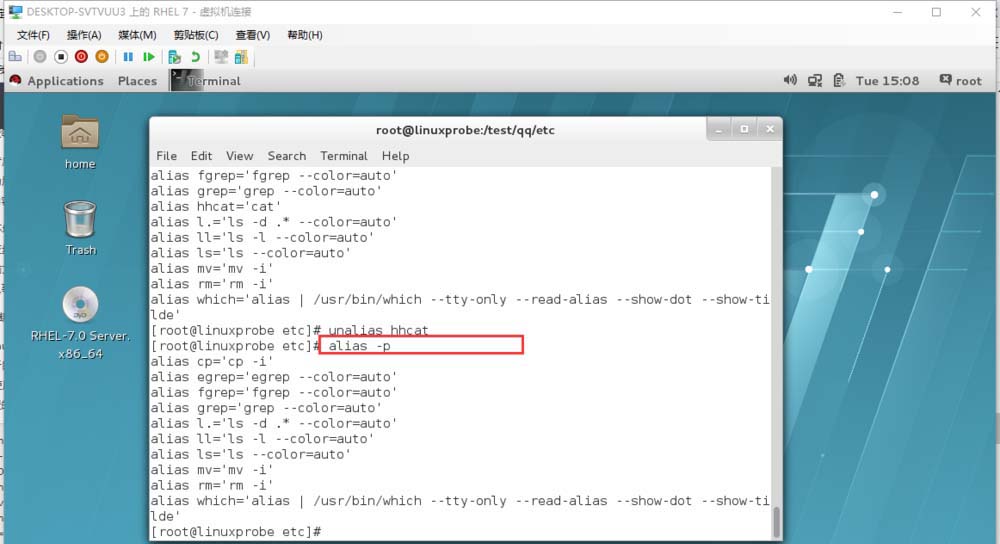Click the network status icon in top panel
Screen dimensions: 1000x544
[815, 80]
